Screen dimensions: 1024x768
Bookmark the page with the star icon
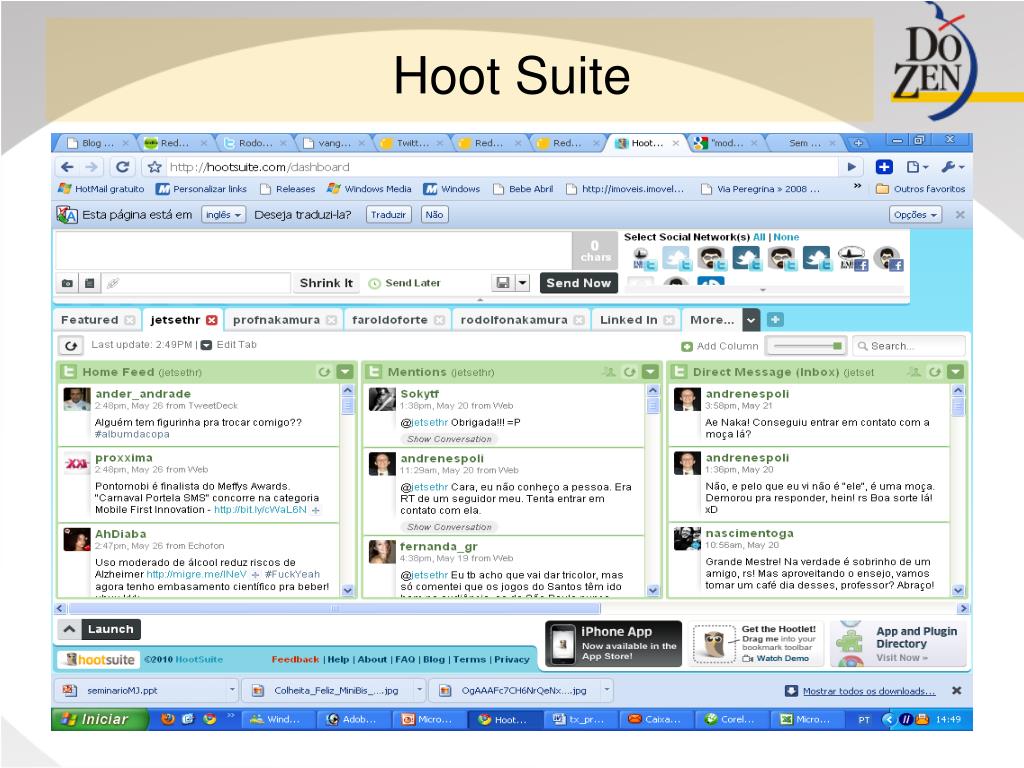(x=154, y=167)
